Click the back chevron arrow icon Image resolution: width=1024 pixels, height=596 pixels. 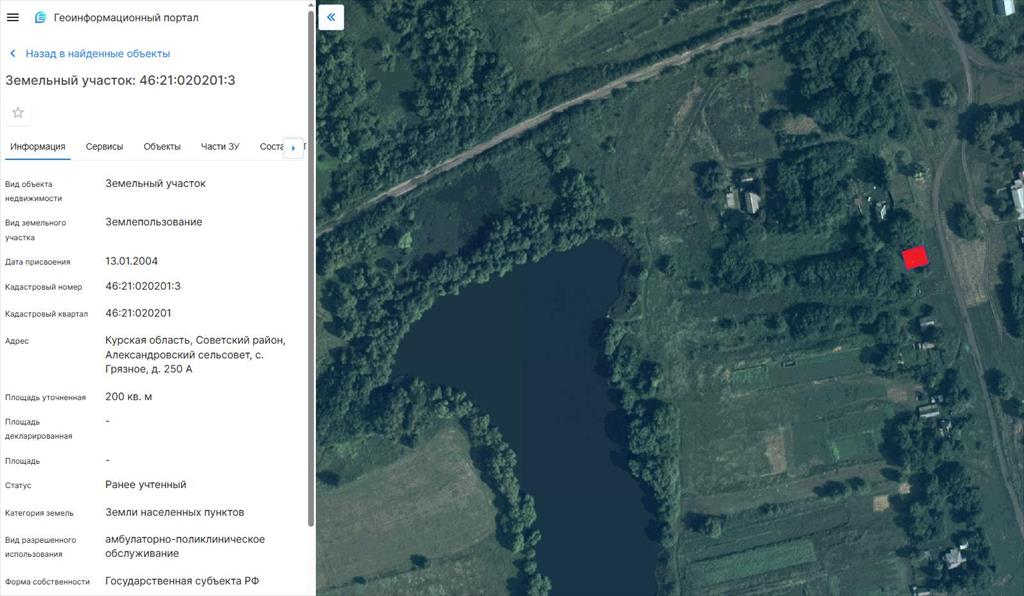click(13, 54)
